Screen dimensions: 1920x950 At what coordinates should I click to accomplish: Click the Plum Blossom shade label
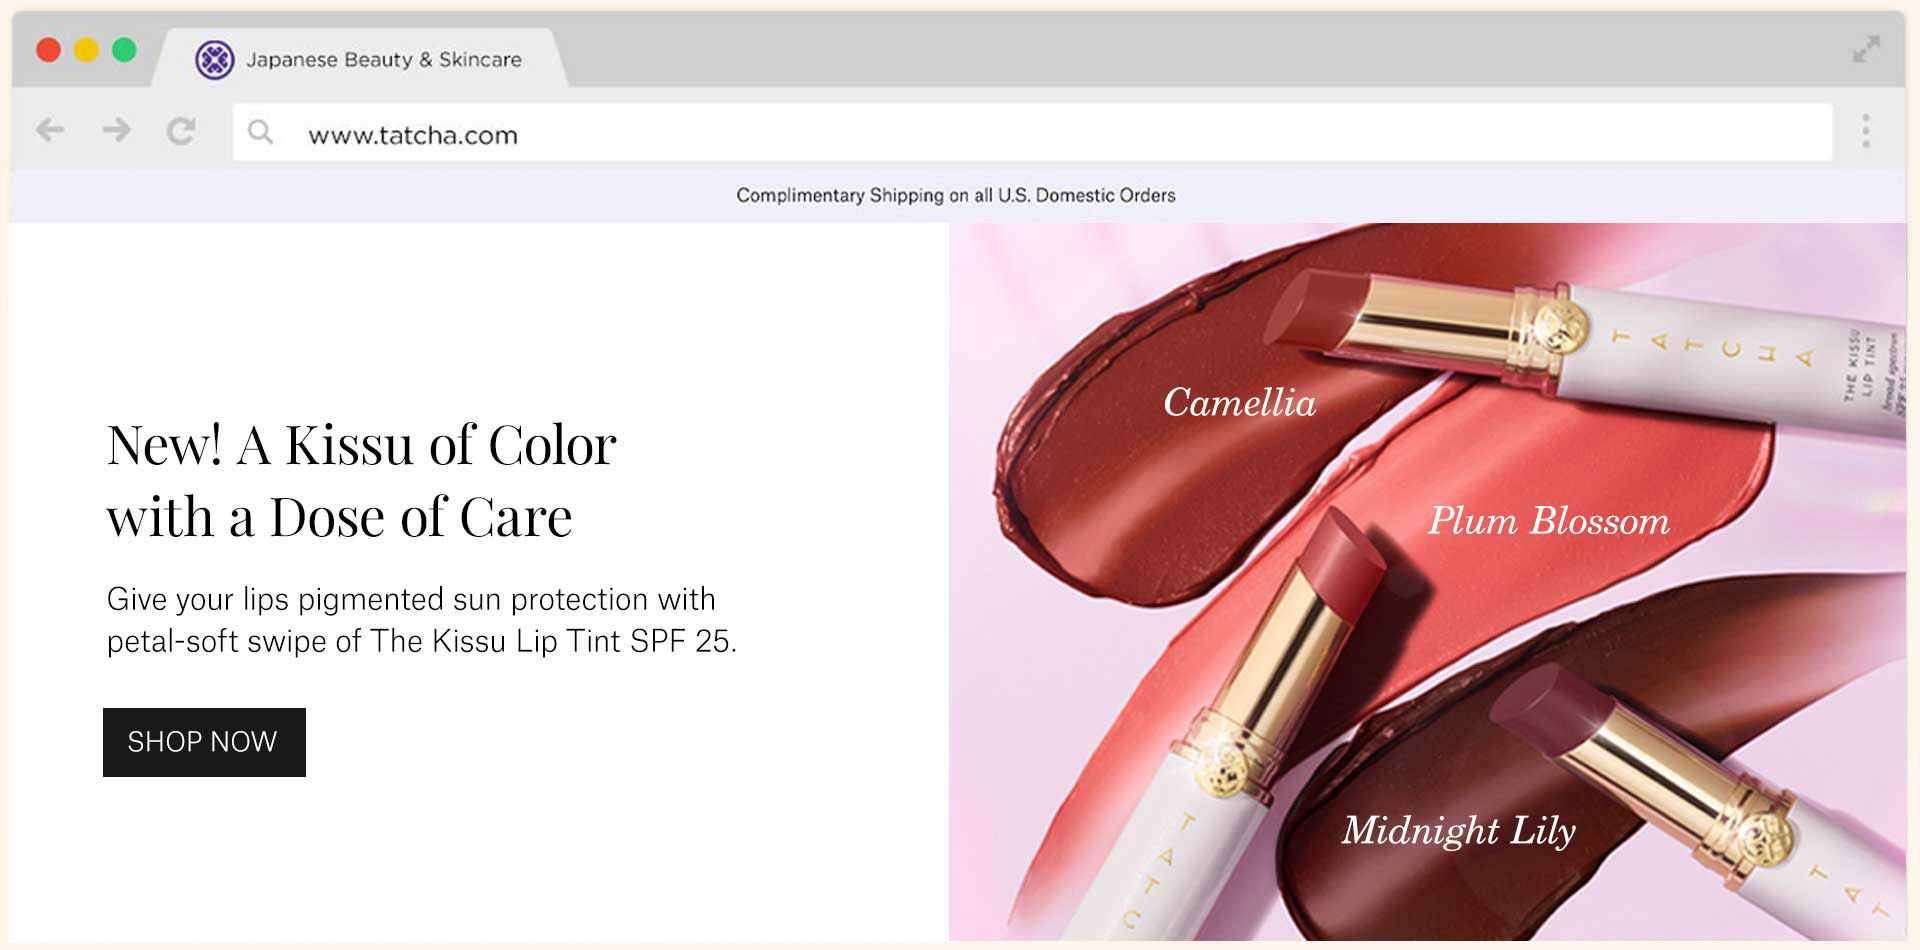tap(1549, 520)
